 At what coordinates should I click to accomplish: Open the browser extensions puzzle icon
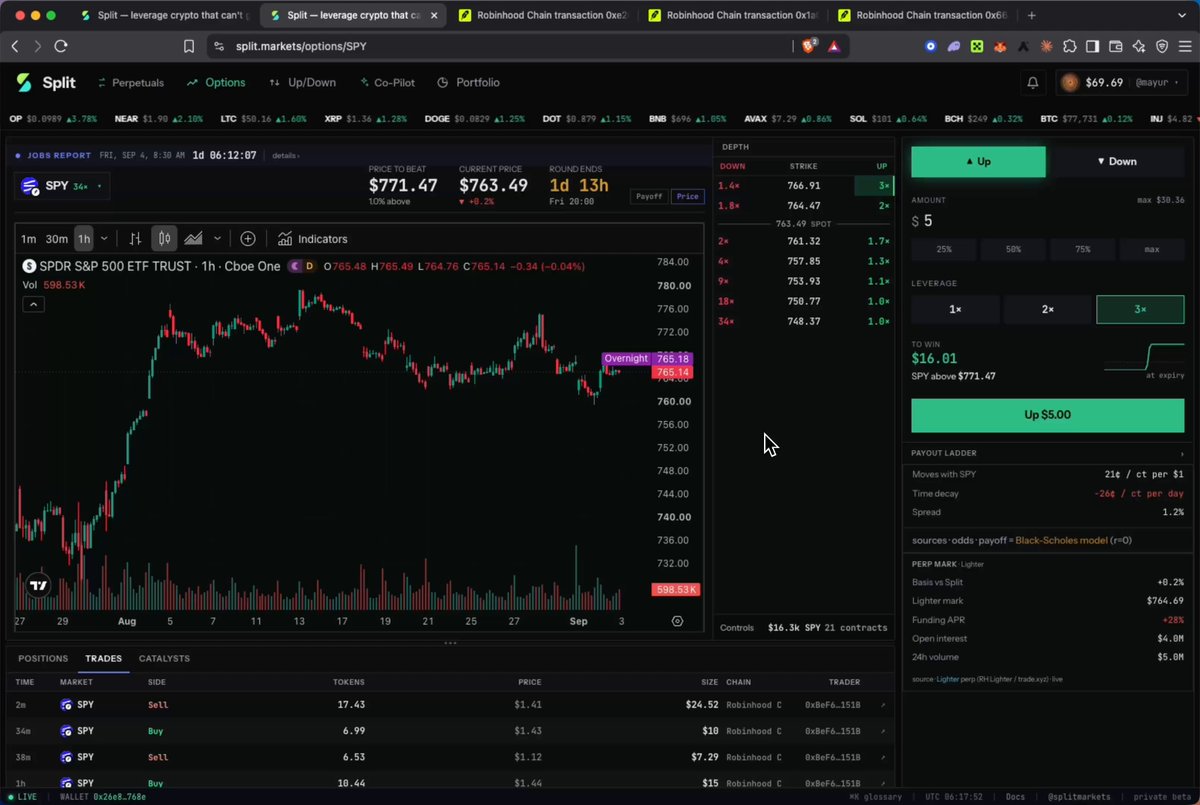(1069, 46)
